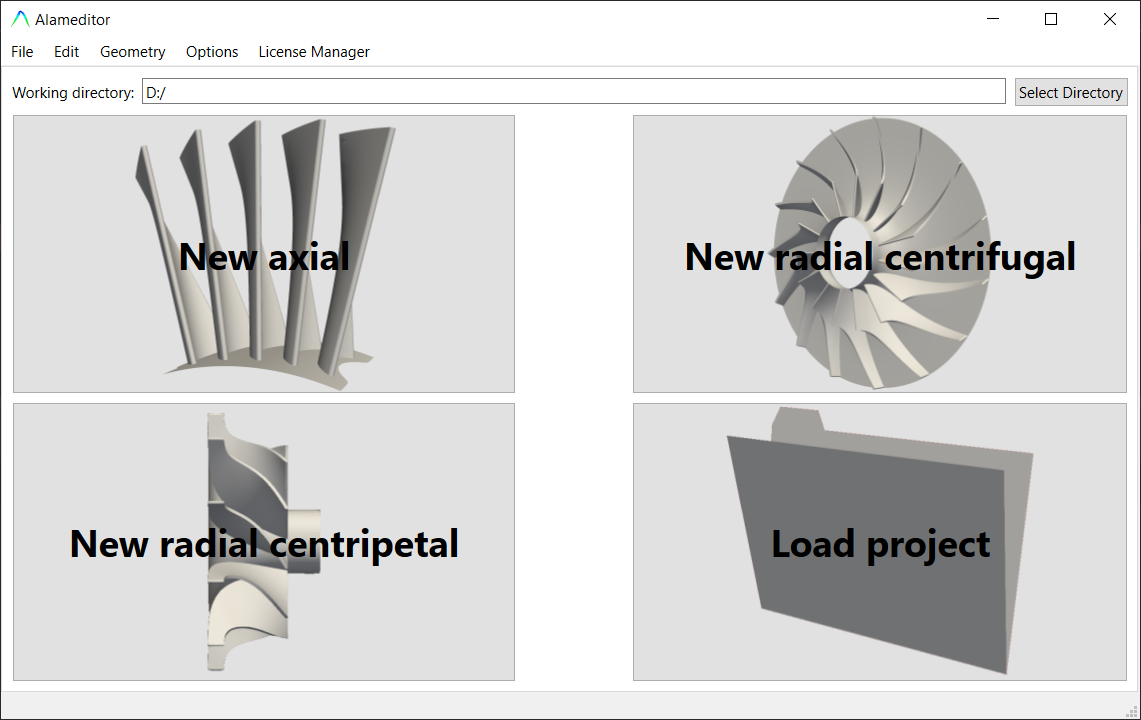This screenshot has height=720, width=1141.
Task: Start a New radial centrifugal project
Action: [881, 254]
